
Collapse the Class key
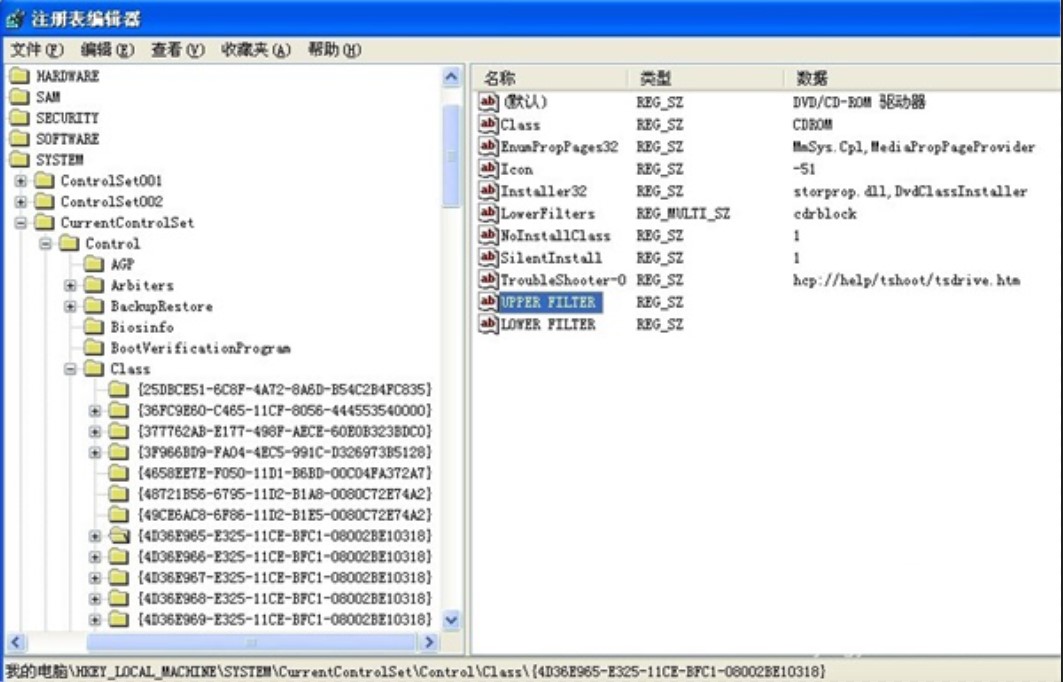(x=71, y=369)
